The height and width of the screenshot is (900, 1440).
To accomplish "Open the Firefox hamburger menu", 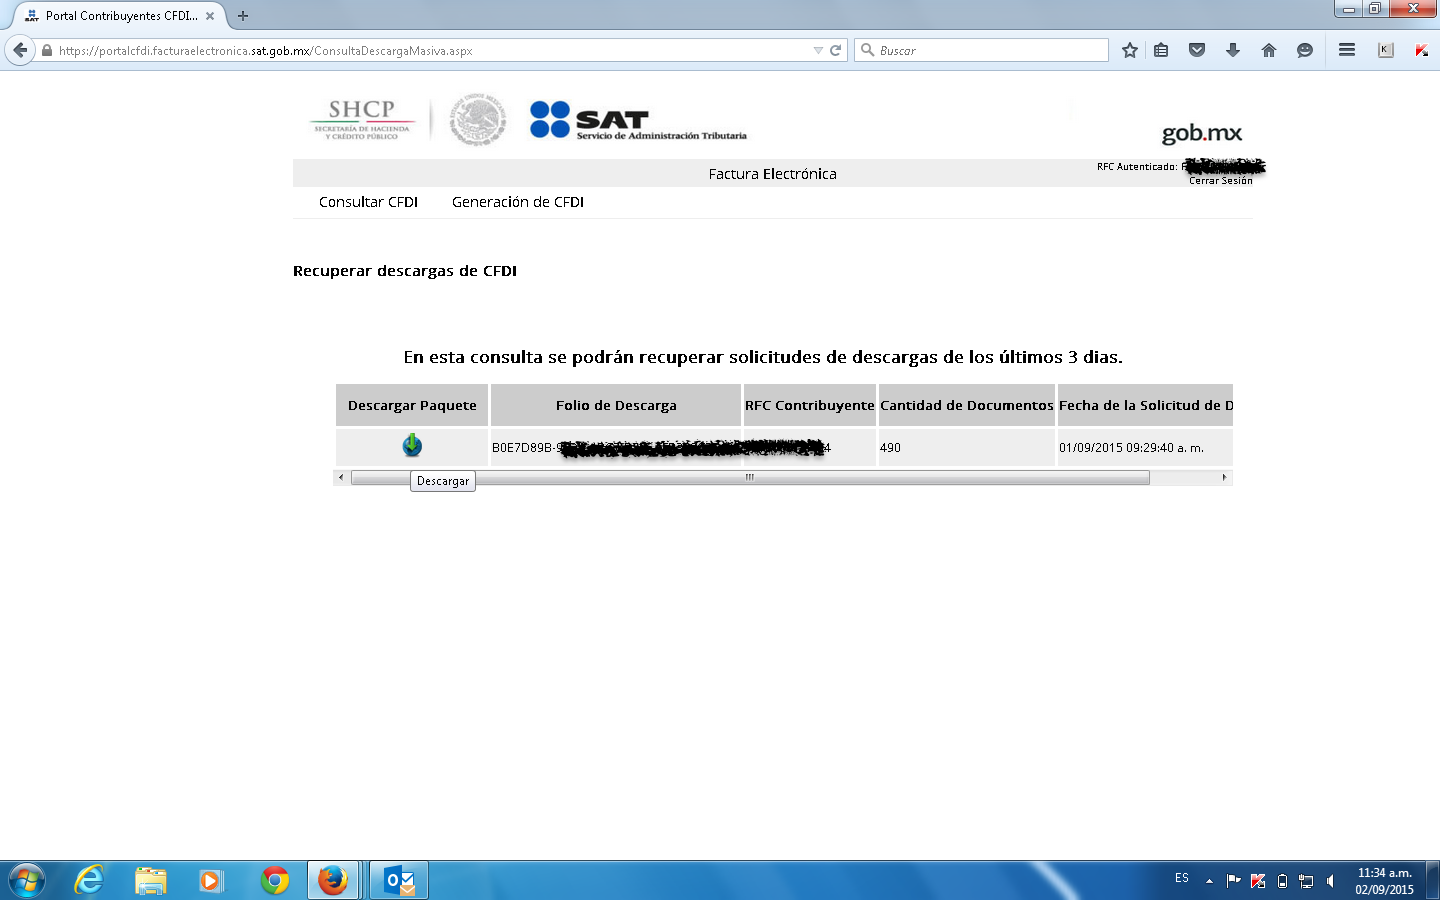I will [1346, 49].
